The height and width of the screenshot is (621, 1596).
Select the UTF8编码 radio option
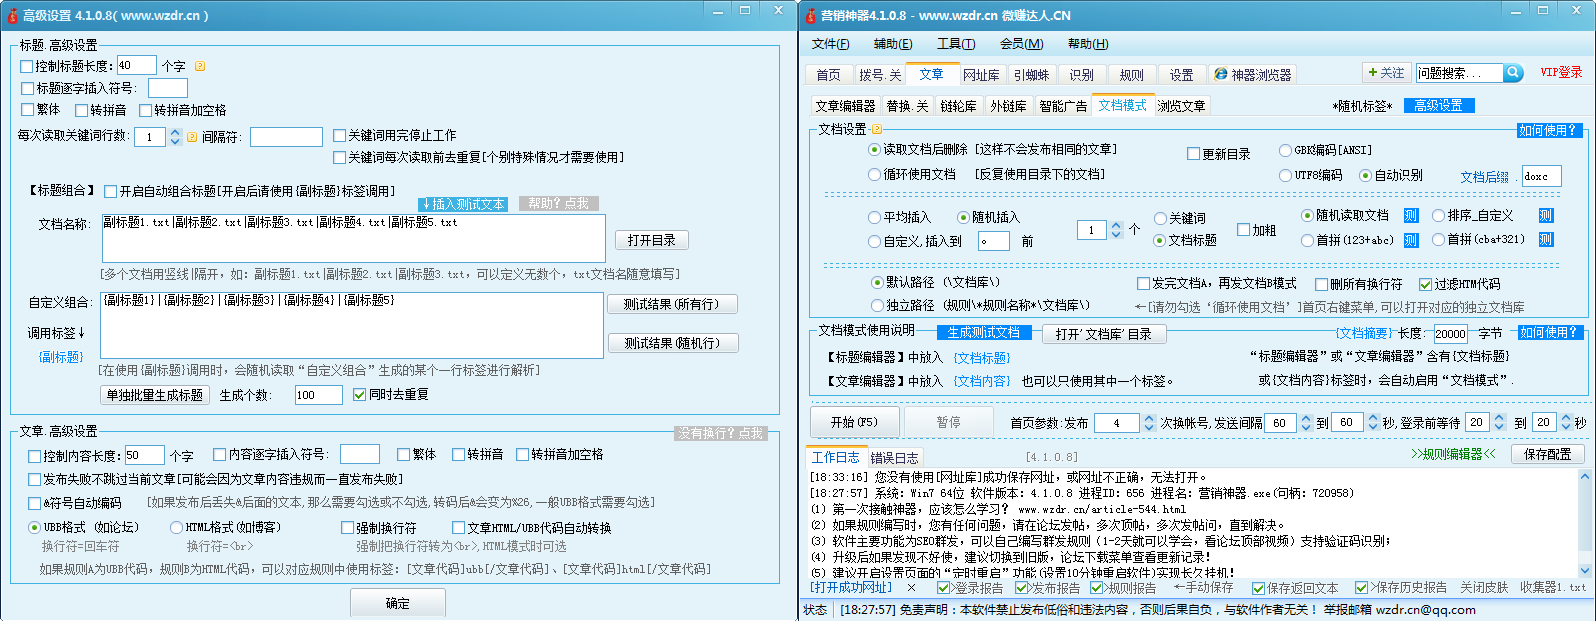pos(1286,175)
